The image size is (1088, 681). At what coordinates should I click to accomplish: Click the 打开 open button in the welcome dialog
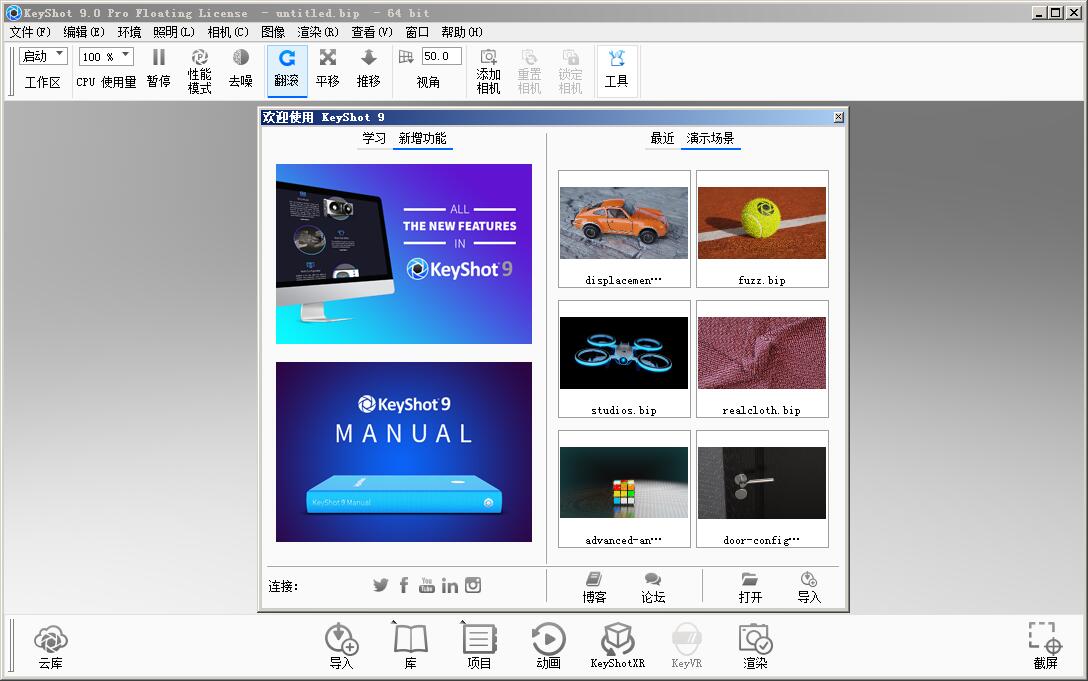[750, 588]
